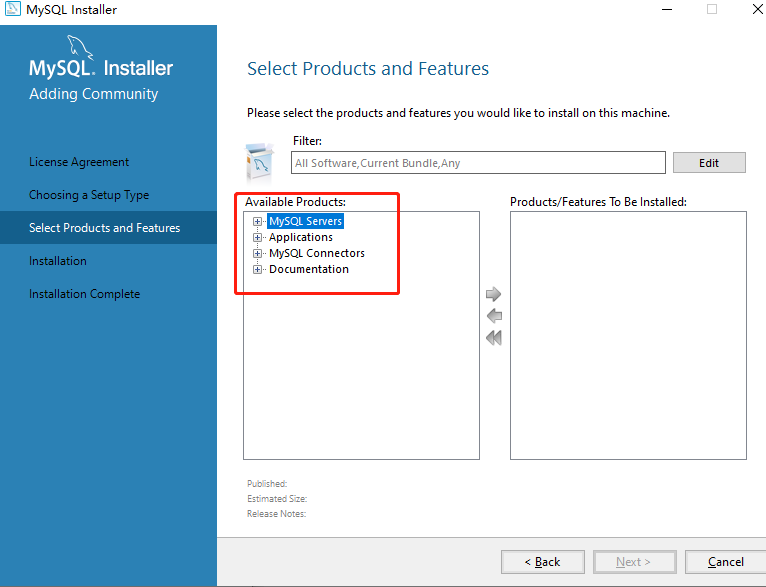Select MySQL Servers in Available Products
766x587 pixels.
[305, 222]
